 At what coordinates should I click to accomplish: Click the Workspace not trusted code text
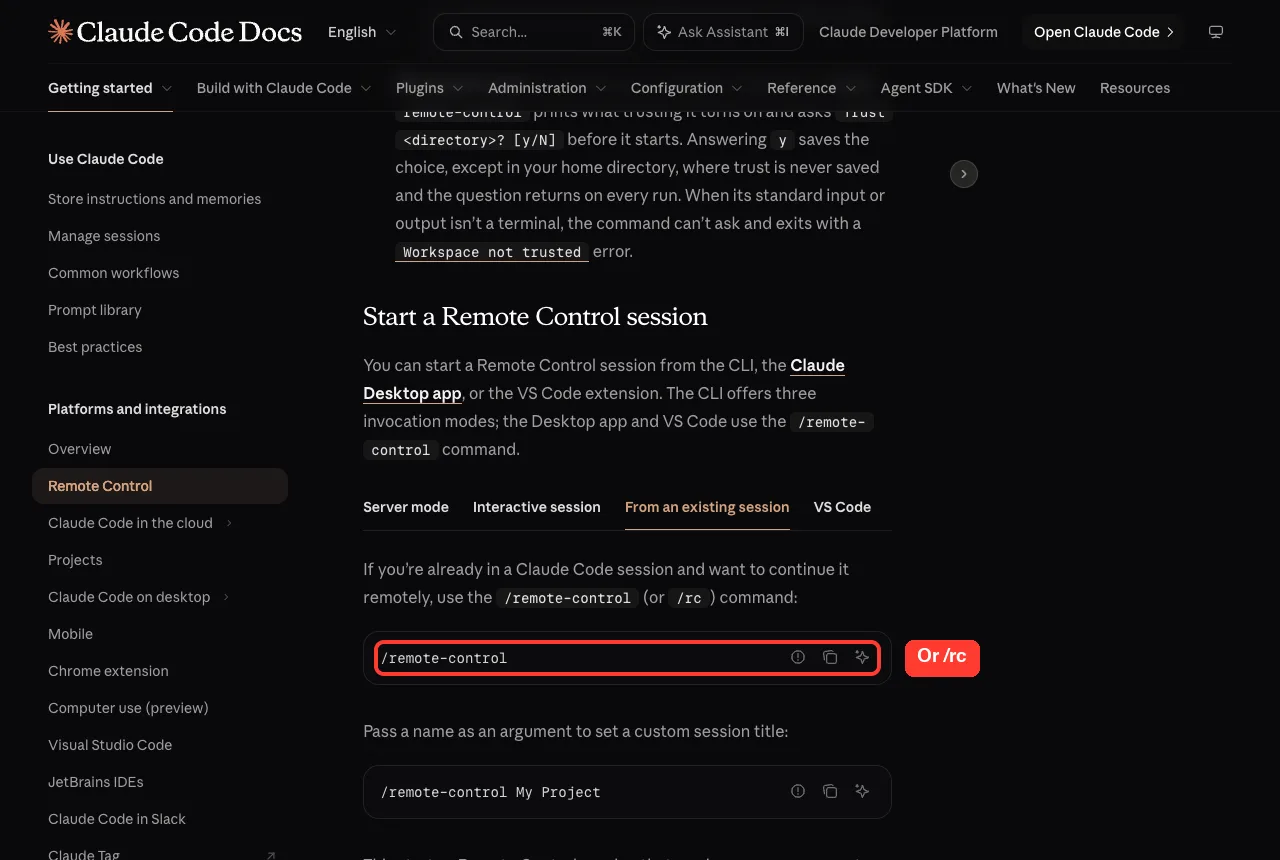(x=492, y=252)
